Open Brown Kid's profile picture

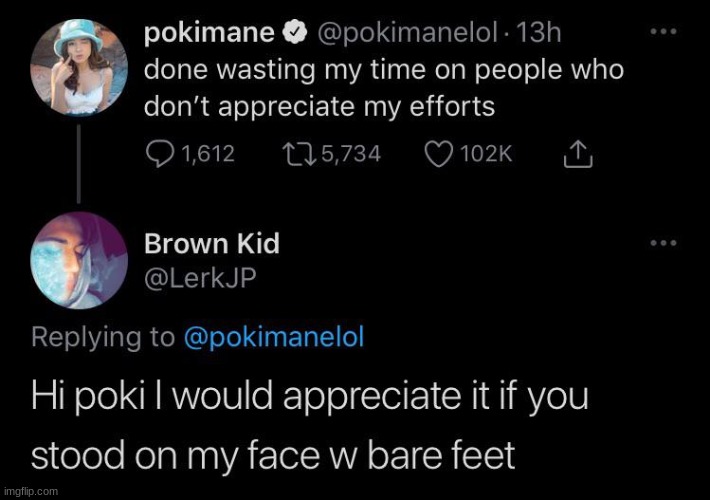coord(79,260)
